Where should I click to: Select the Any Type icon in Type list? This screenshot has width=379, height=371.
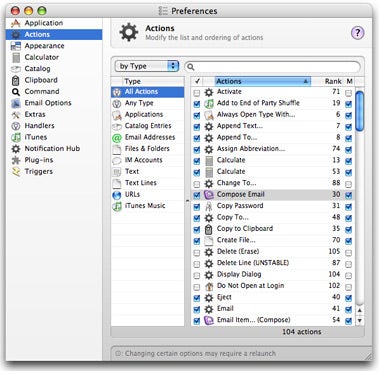click(x=117, y=103)
